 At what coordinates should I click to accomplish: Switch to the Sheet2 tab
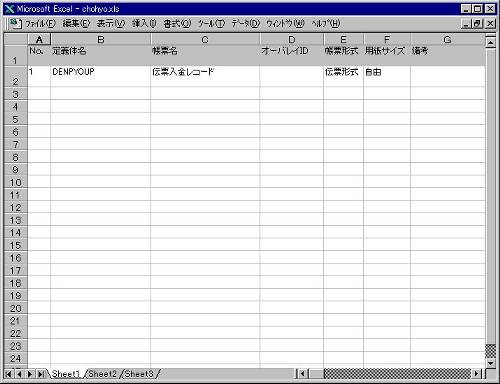pos(102,374)
